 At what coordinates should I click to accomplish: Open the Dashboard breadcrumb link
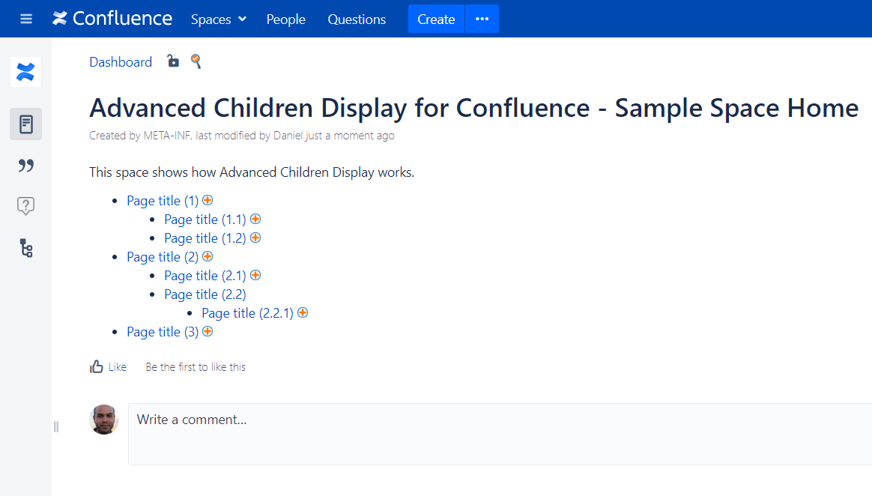120,62
